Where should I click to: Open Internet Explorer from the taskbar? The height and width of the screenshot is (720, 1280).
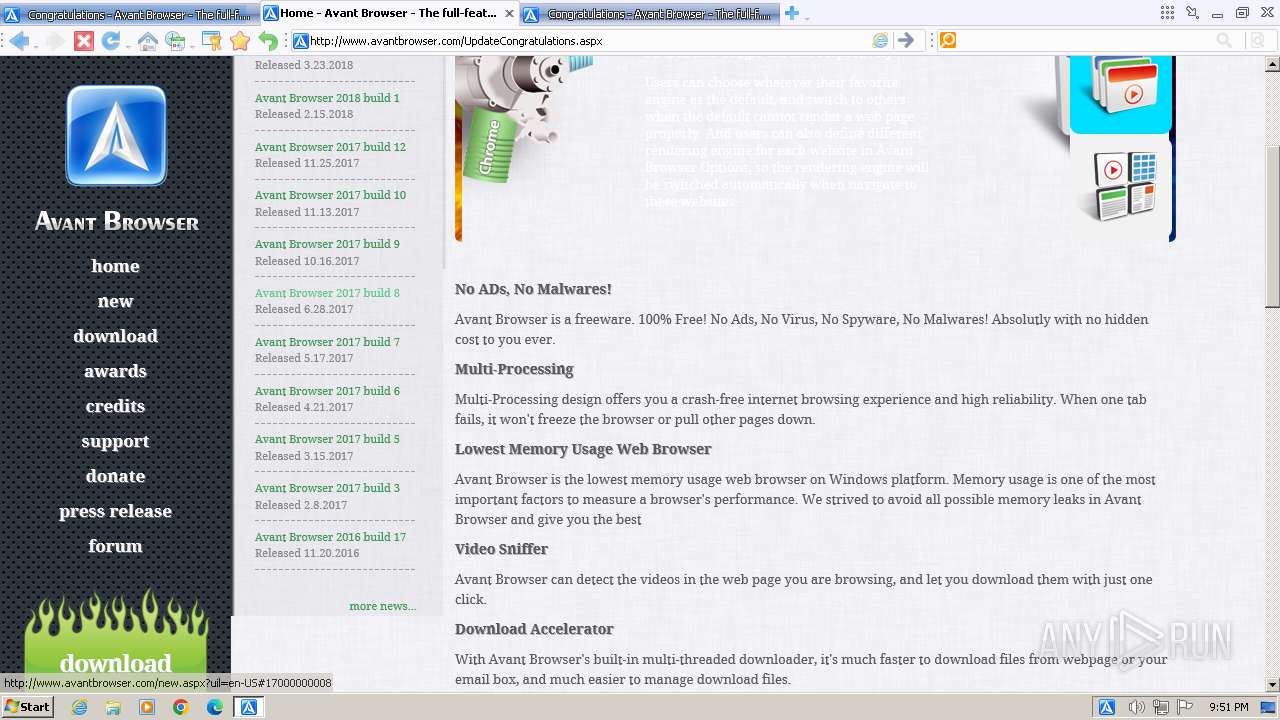[80, 707]
